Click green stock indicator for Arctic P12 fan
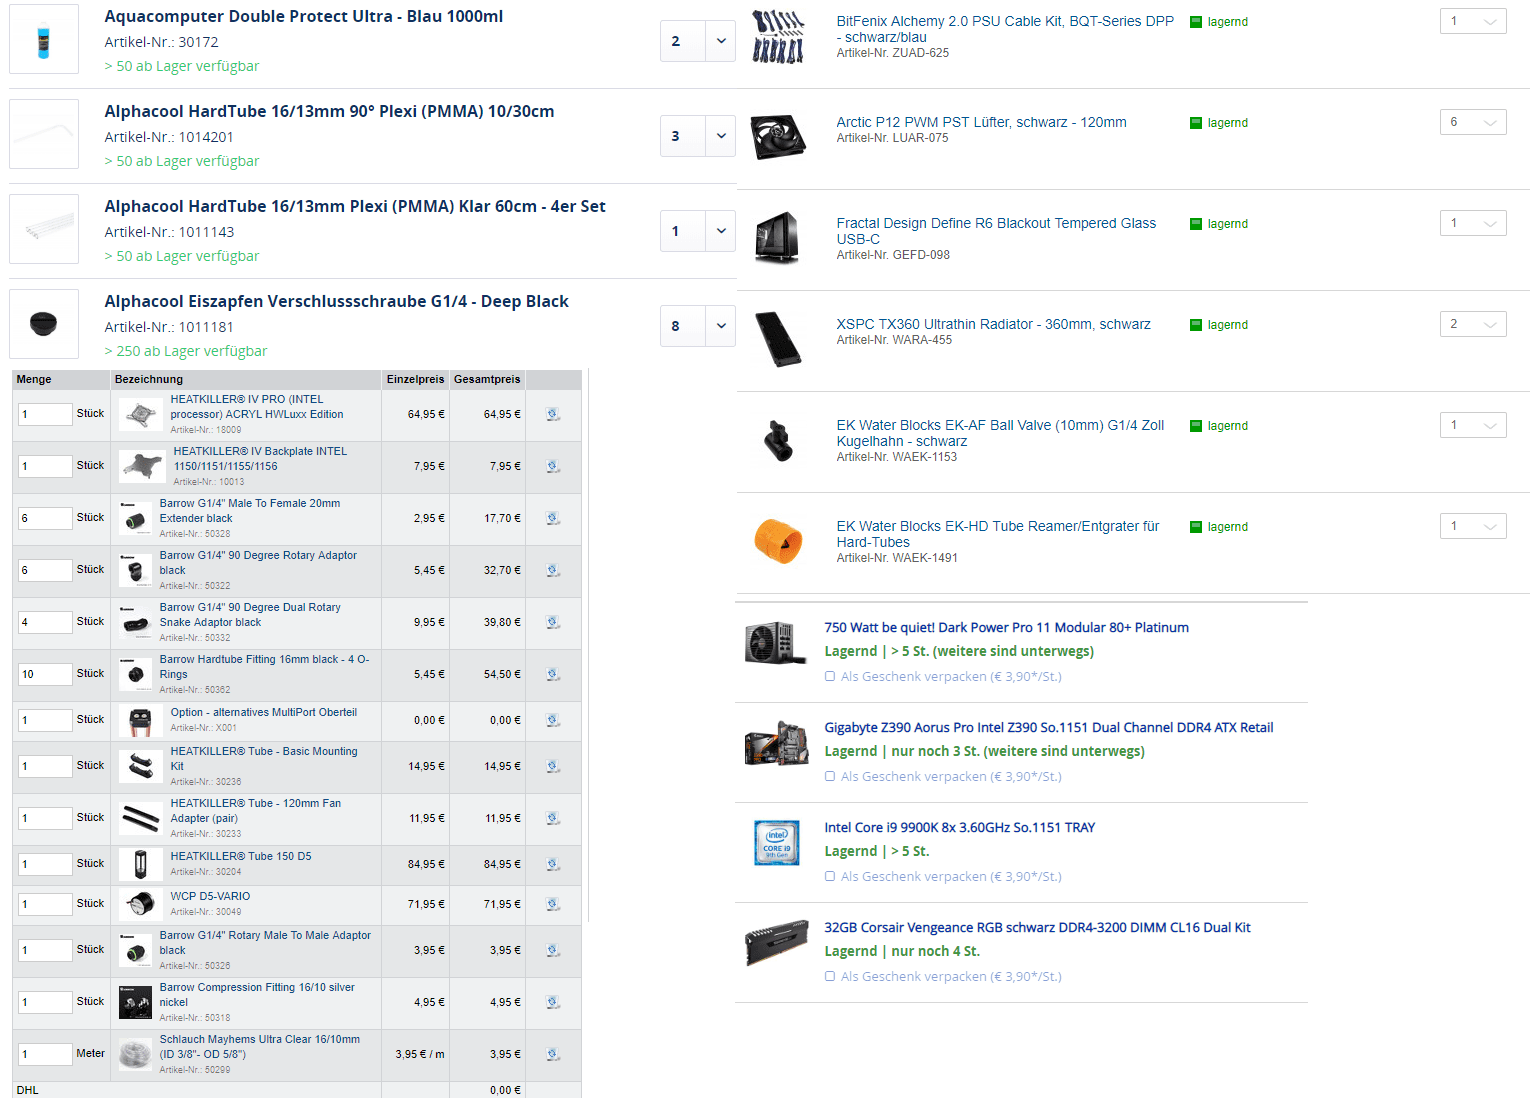1534x1098 pixels. pyautogui.click(x=1195, y=123)
